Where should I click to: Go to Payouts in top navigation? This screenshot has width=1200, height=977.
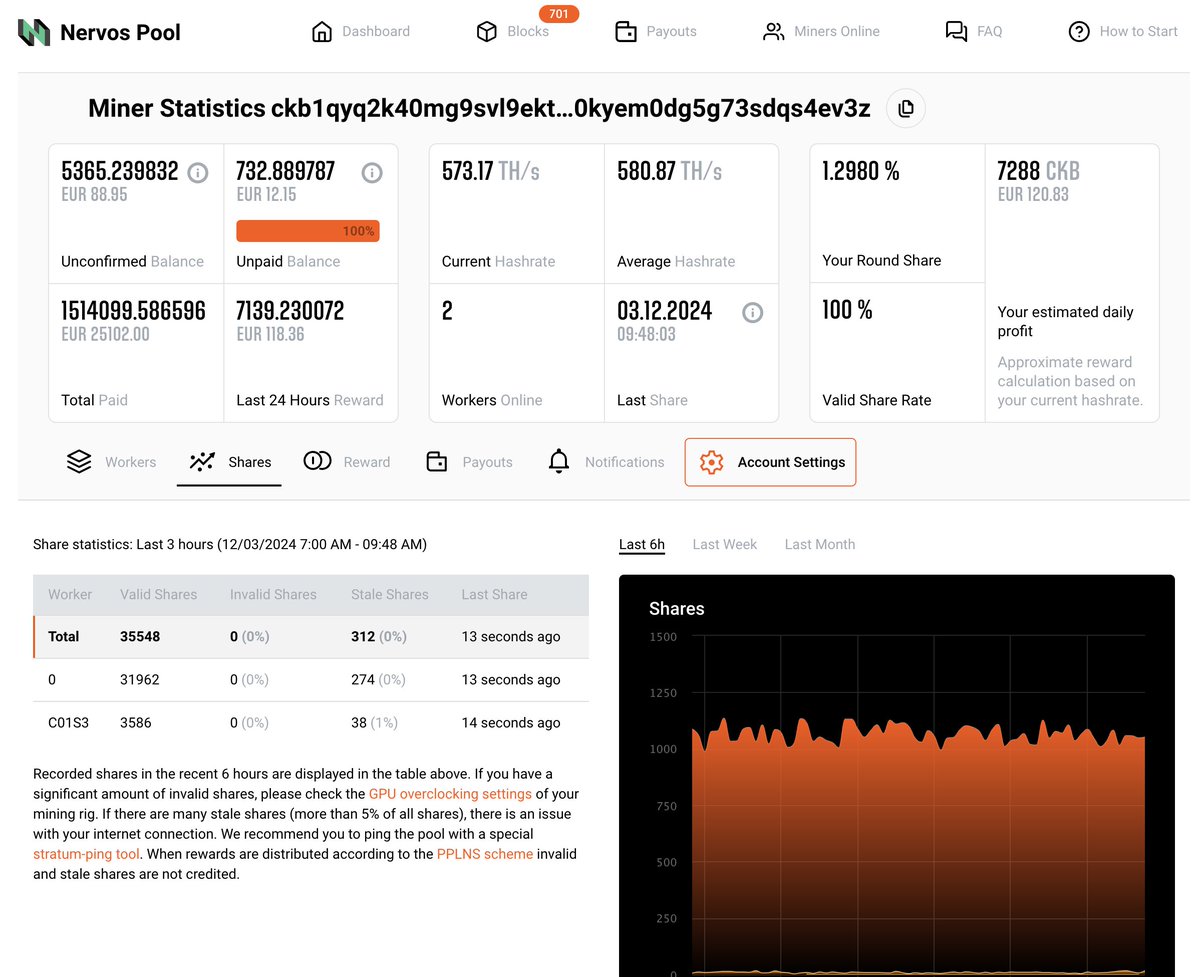pyautogui.click(x=656, y=32)
